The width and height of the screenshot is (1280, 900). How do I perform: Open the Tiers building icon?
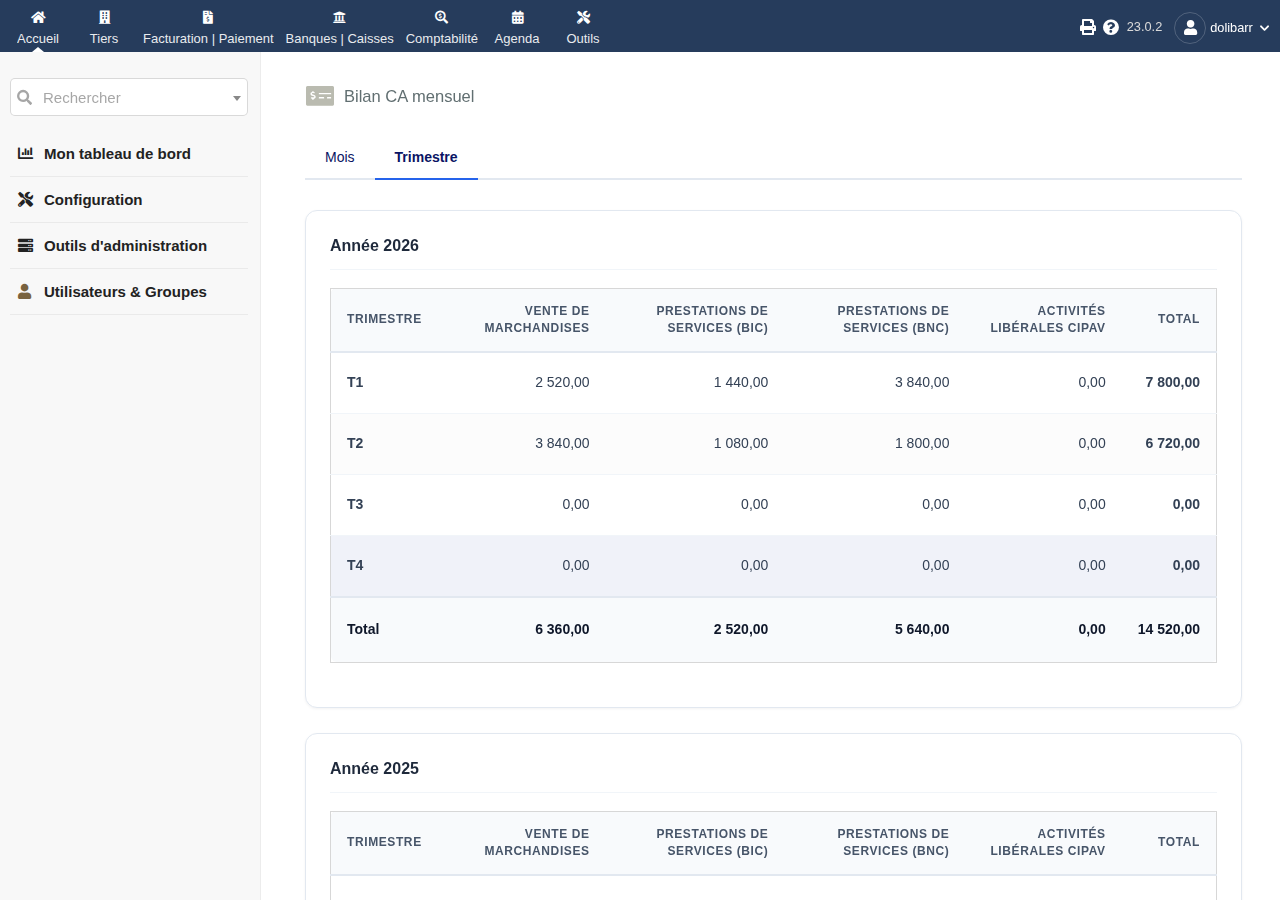(104, 17)
